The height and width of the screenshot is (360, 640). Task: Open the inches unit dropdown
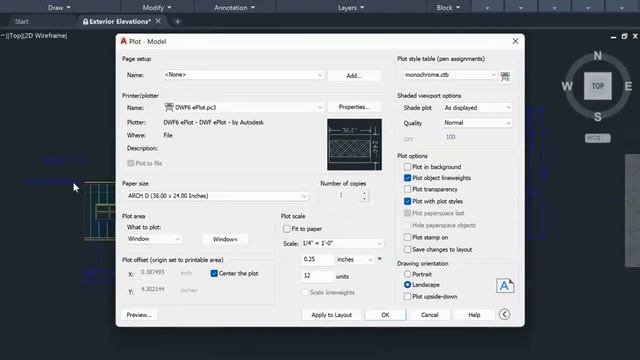354,260
